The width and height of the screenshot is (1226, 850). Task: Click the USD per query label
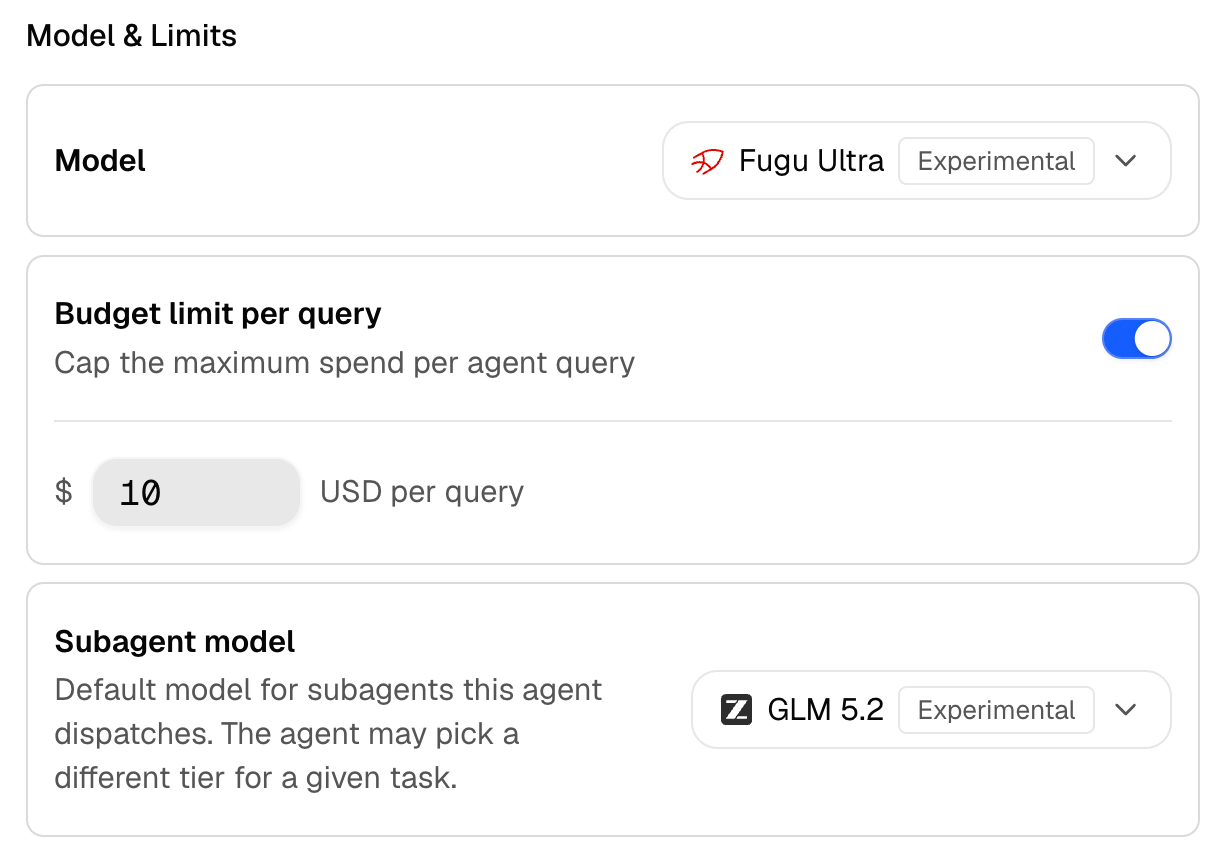click(422, 492)
